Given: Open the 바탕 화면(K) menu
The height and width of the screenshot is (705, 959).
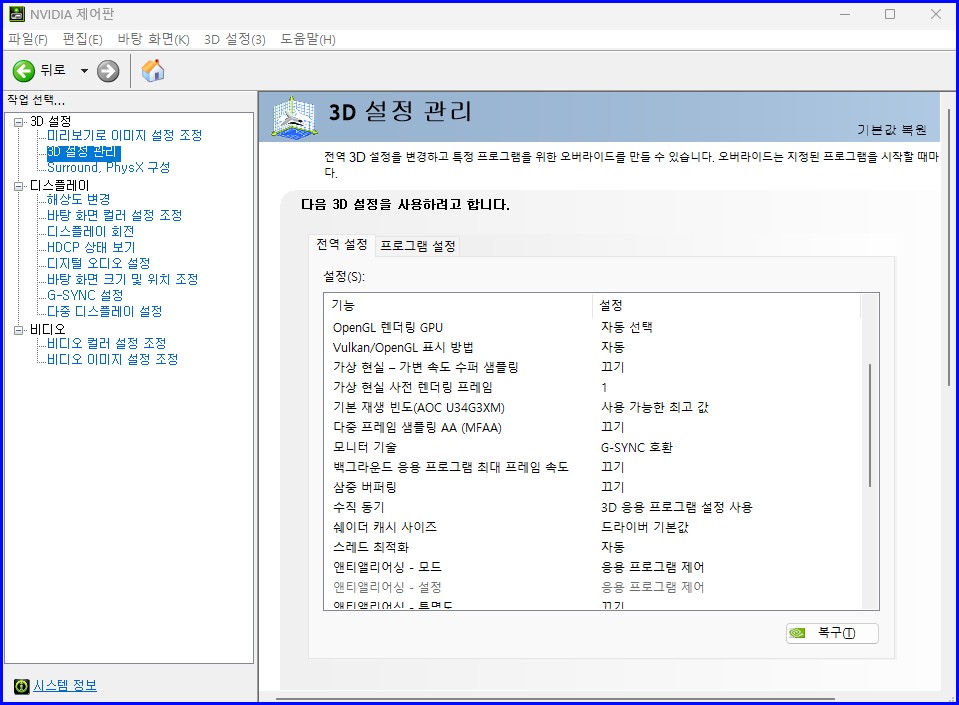Looking at the screenshot, I should click(x=154, y=40).
